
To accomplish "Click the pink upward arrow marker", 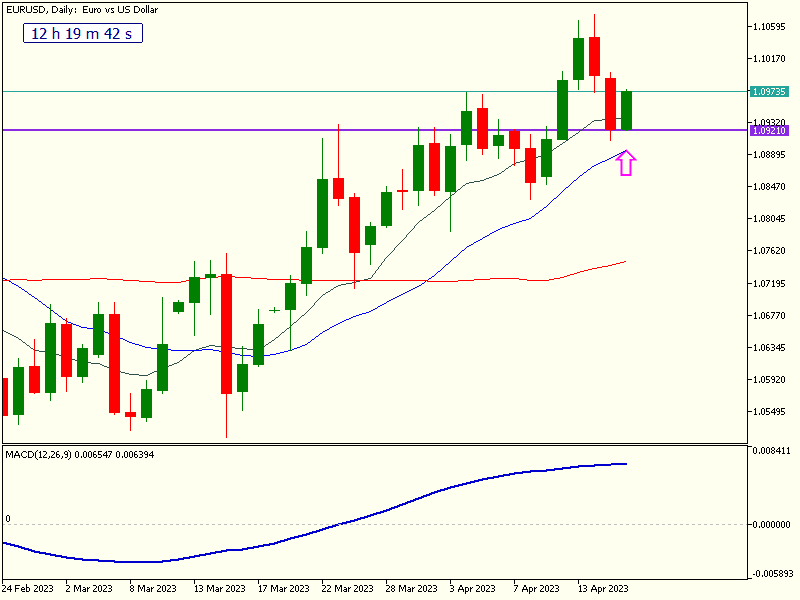I will 626,163.
